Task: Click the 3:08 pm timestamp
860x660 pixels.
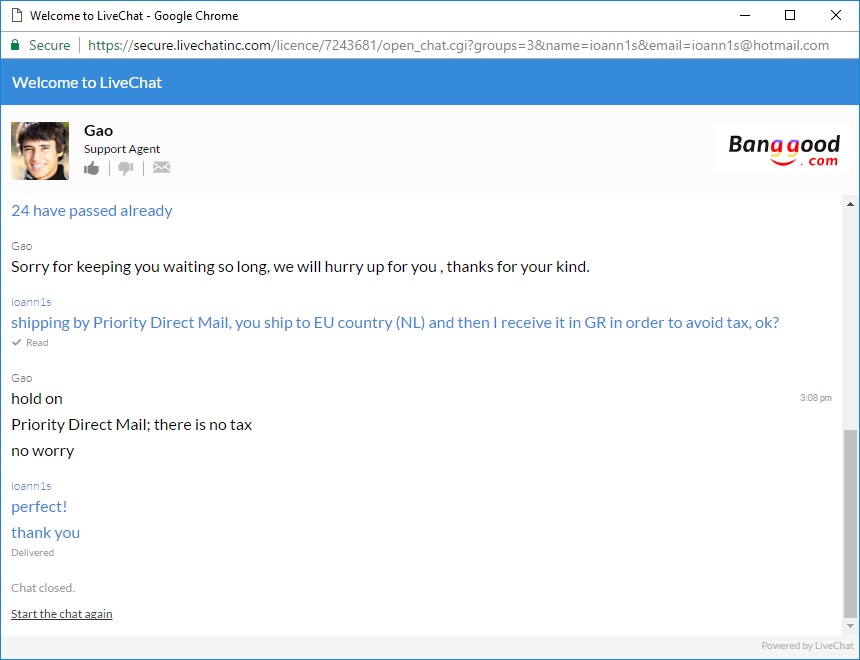Action: click(x=815, y=398)
